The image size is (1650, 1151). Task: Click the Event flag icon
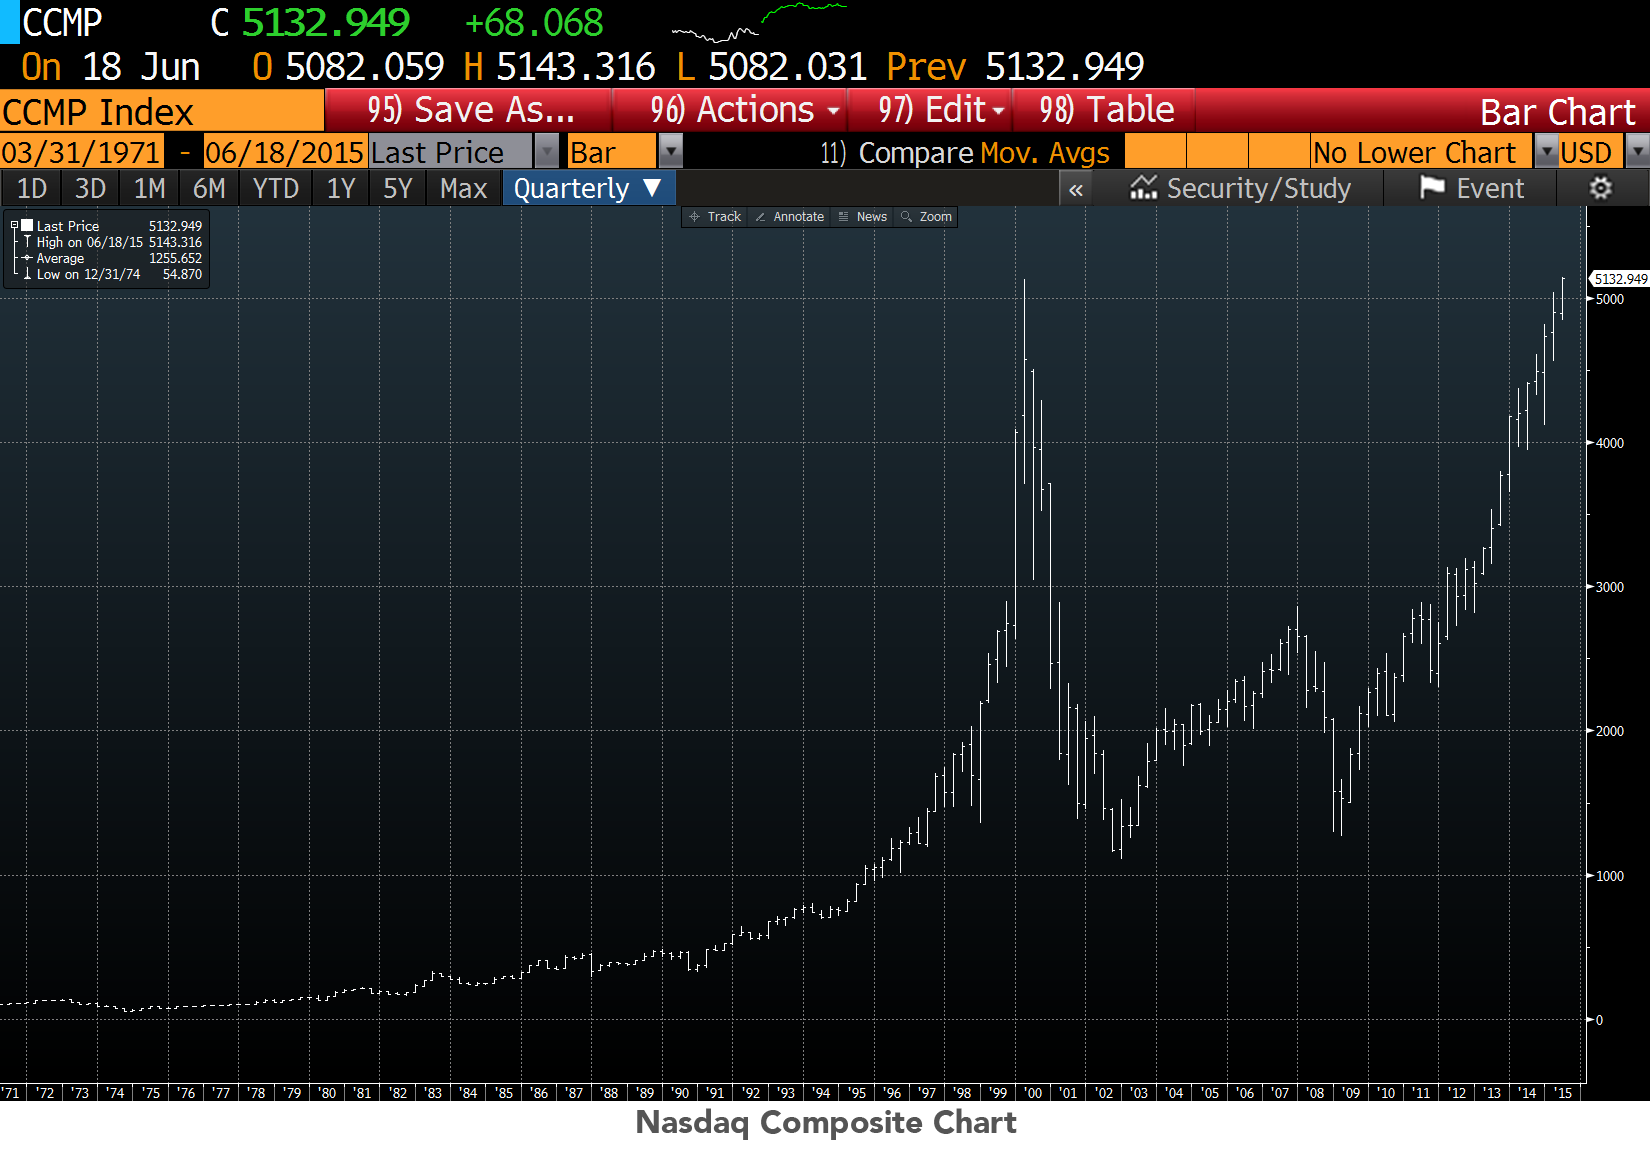(x=1432, y=188)
